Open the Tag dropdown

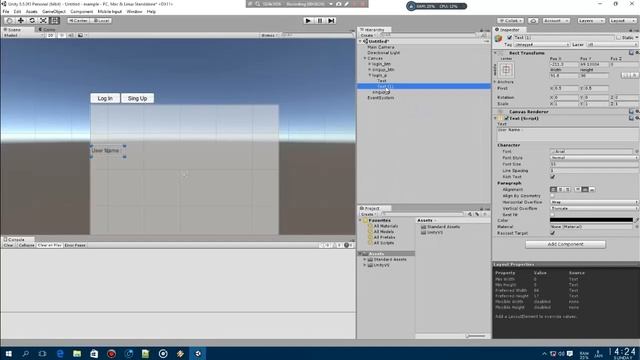point(542,44)
